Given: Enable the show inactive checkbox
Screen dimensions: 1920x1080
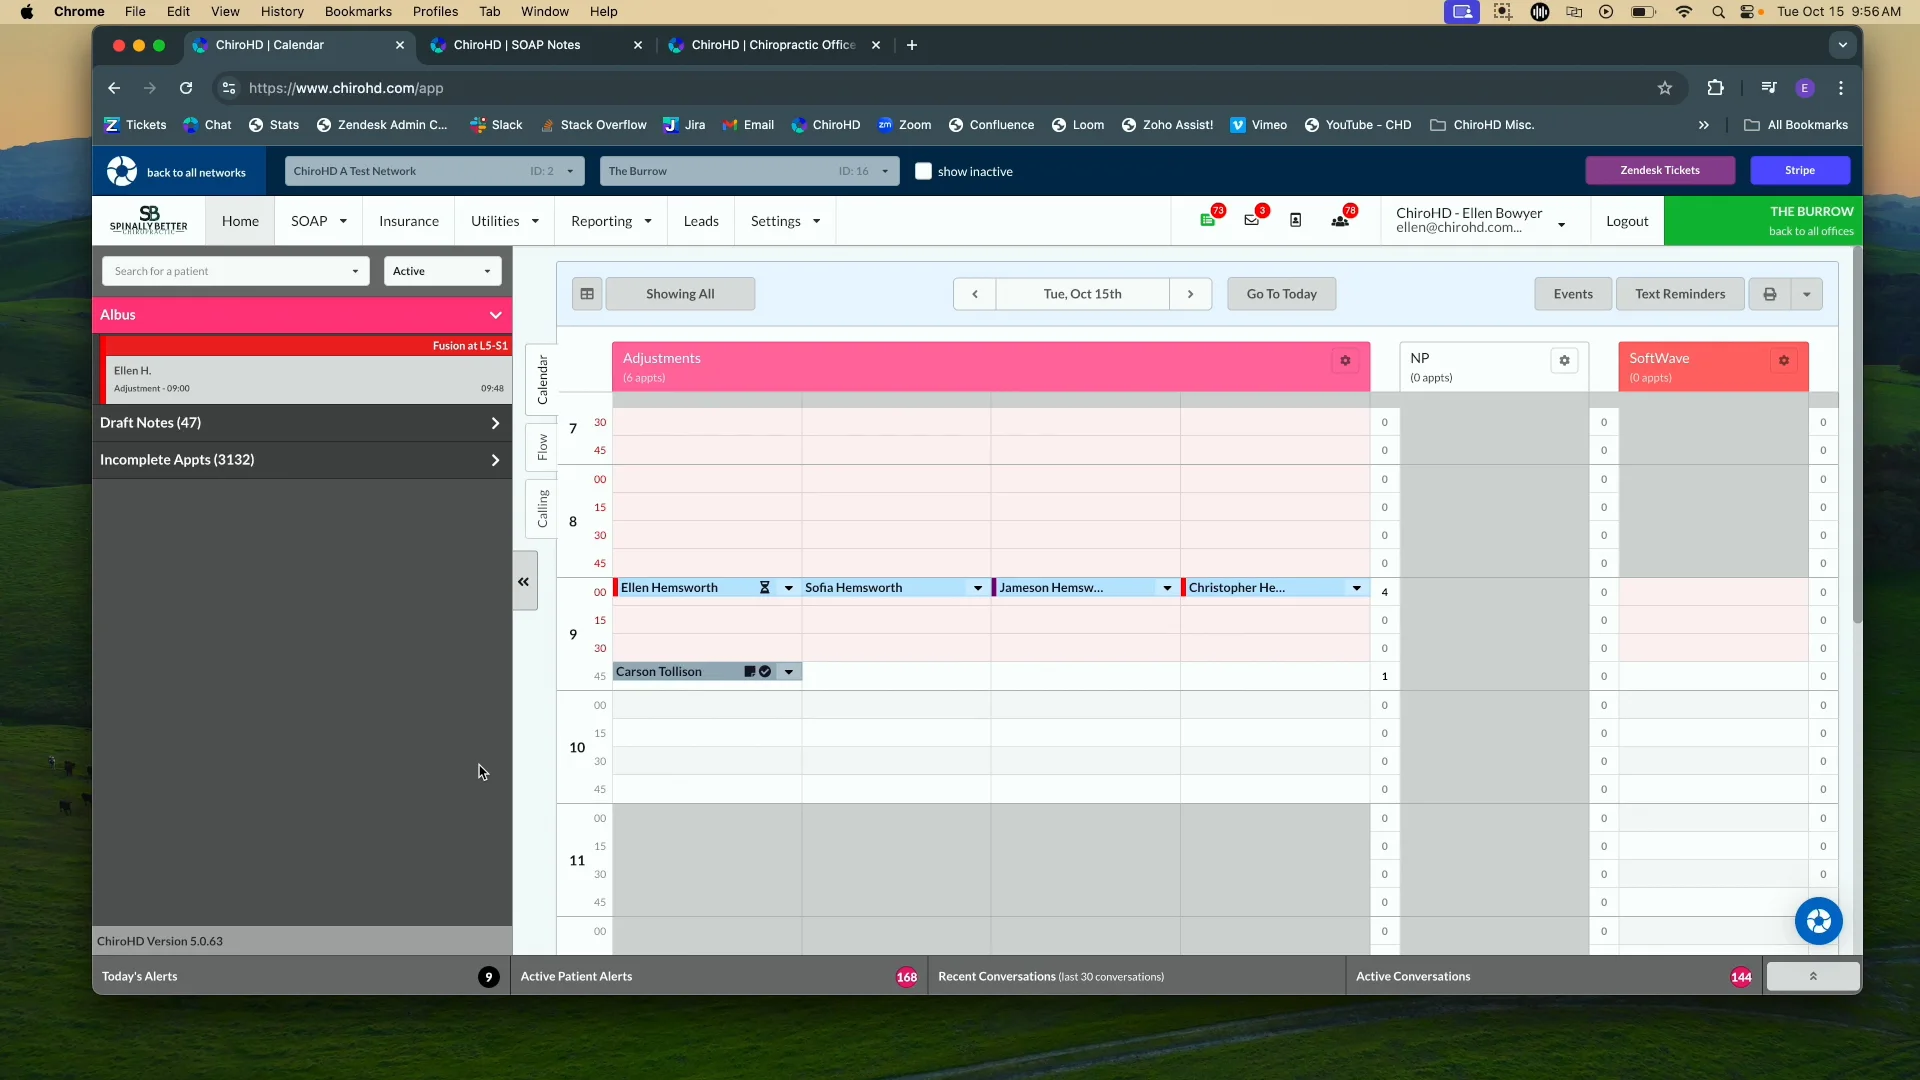Looking at the screenshot, I should pos(923,171).
